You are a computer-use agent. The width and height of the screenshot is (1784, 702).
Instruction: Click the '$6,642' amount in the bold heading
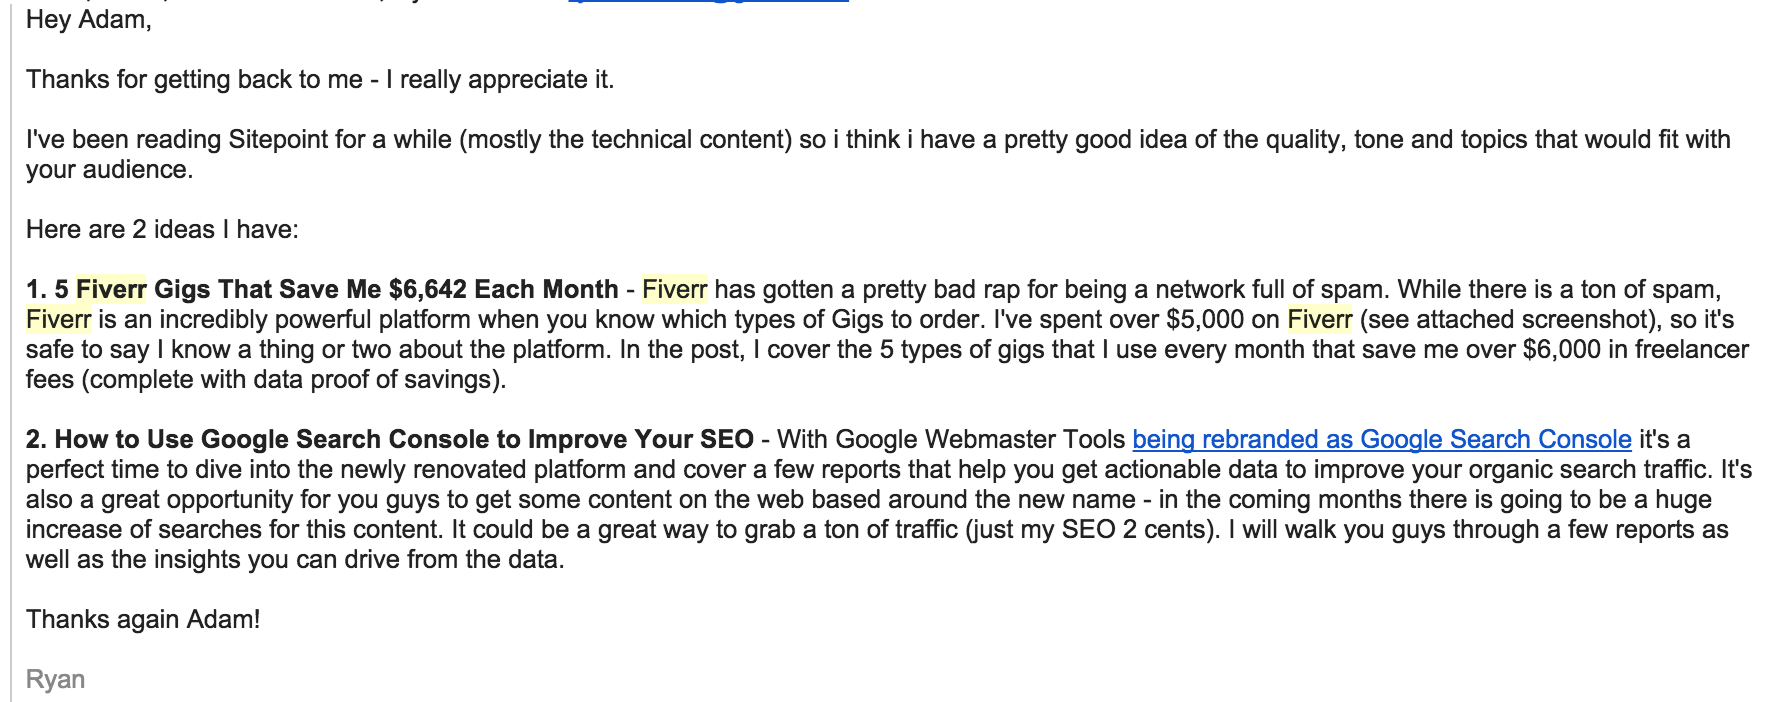pos(427,289)
